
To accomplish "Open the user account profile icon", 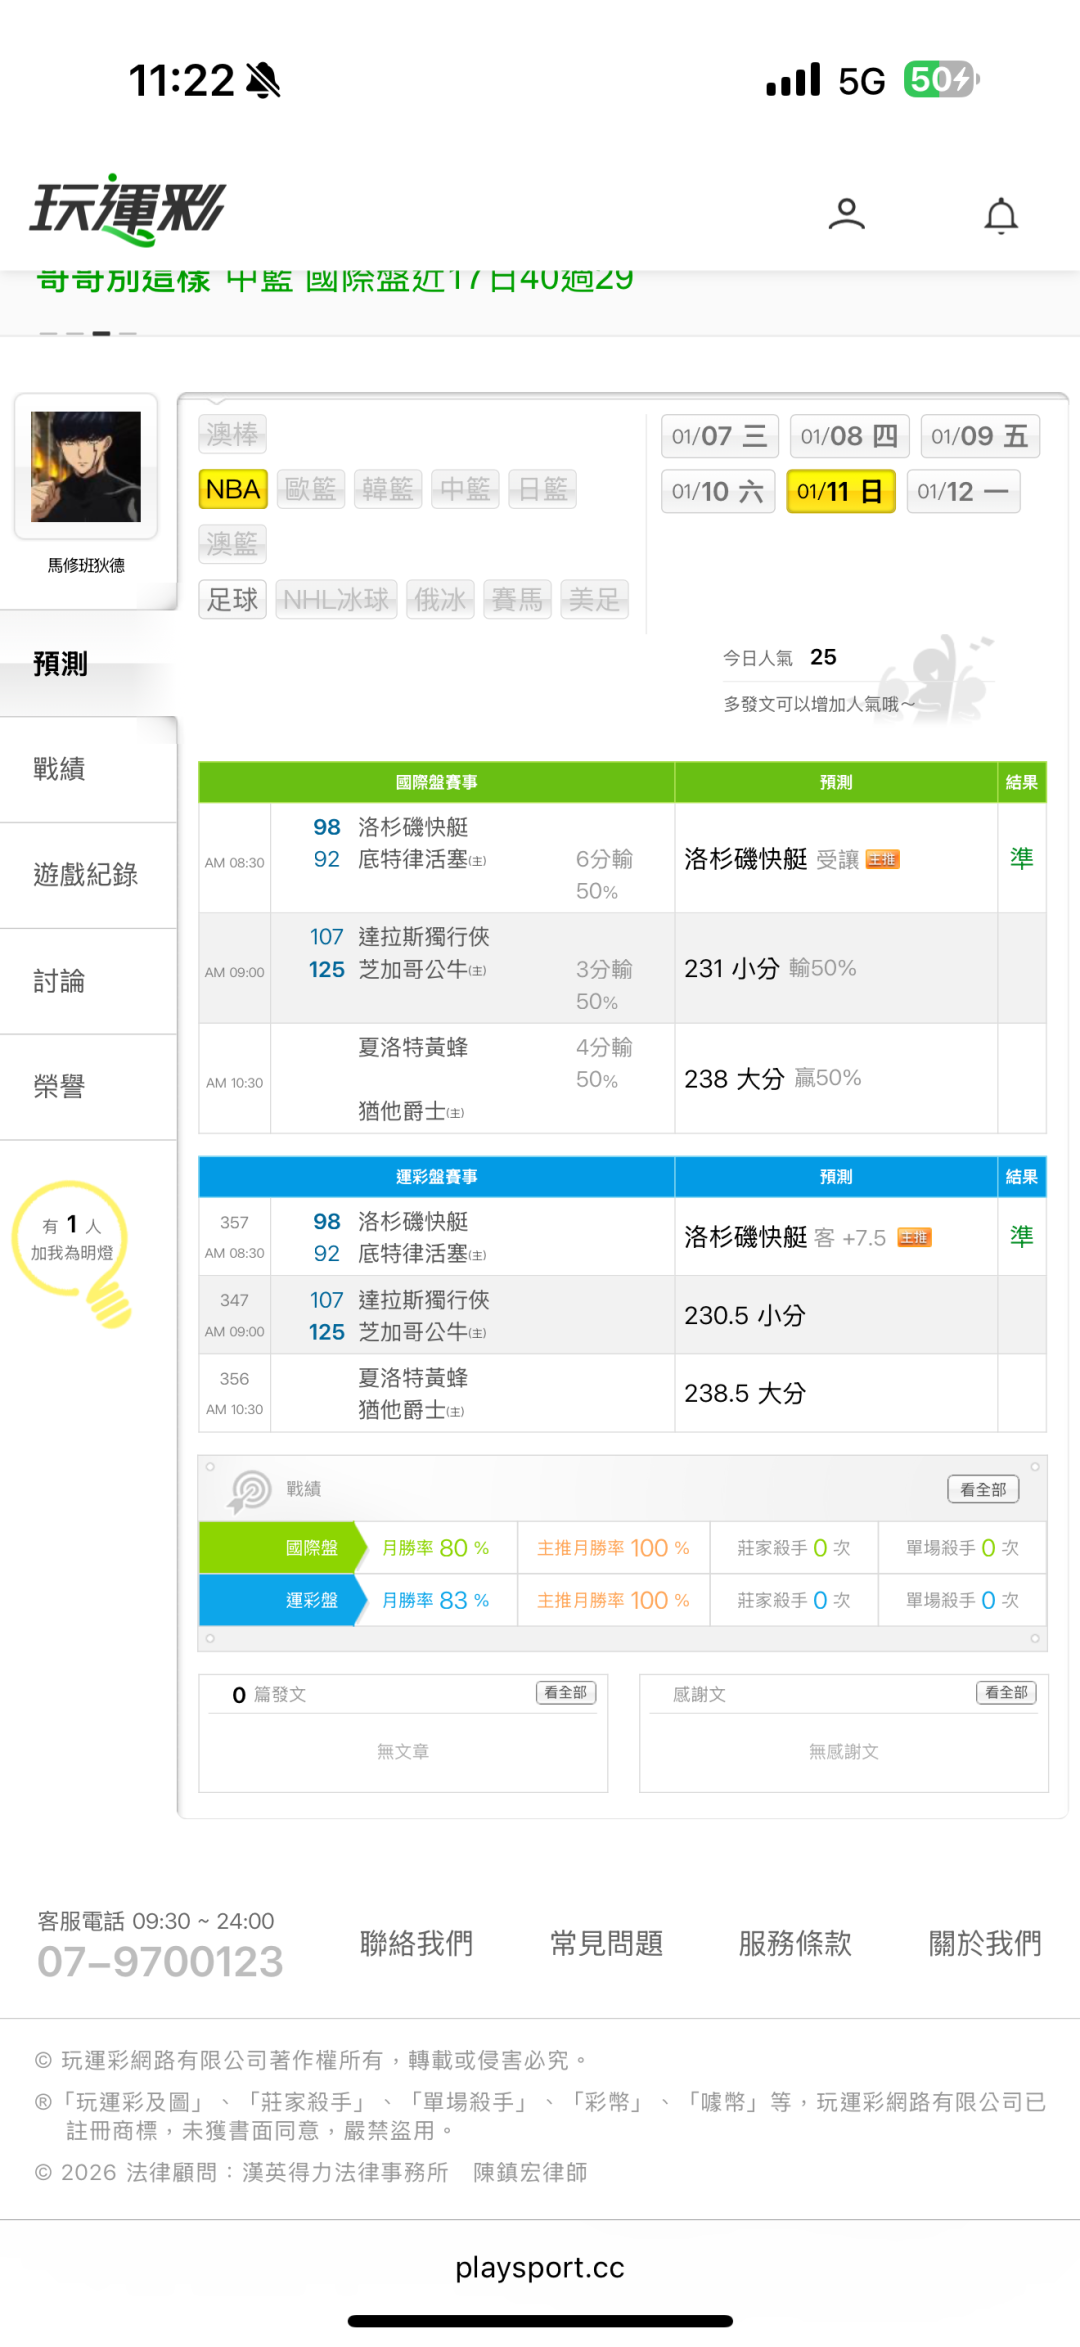I will [x=846, y=214].
